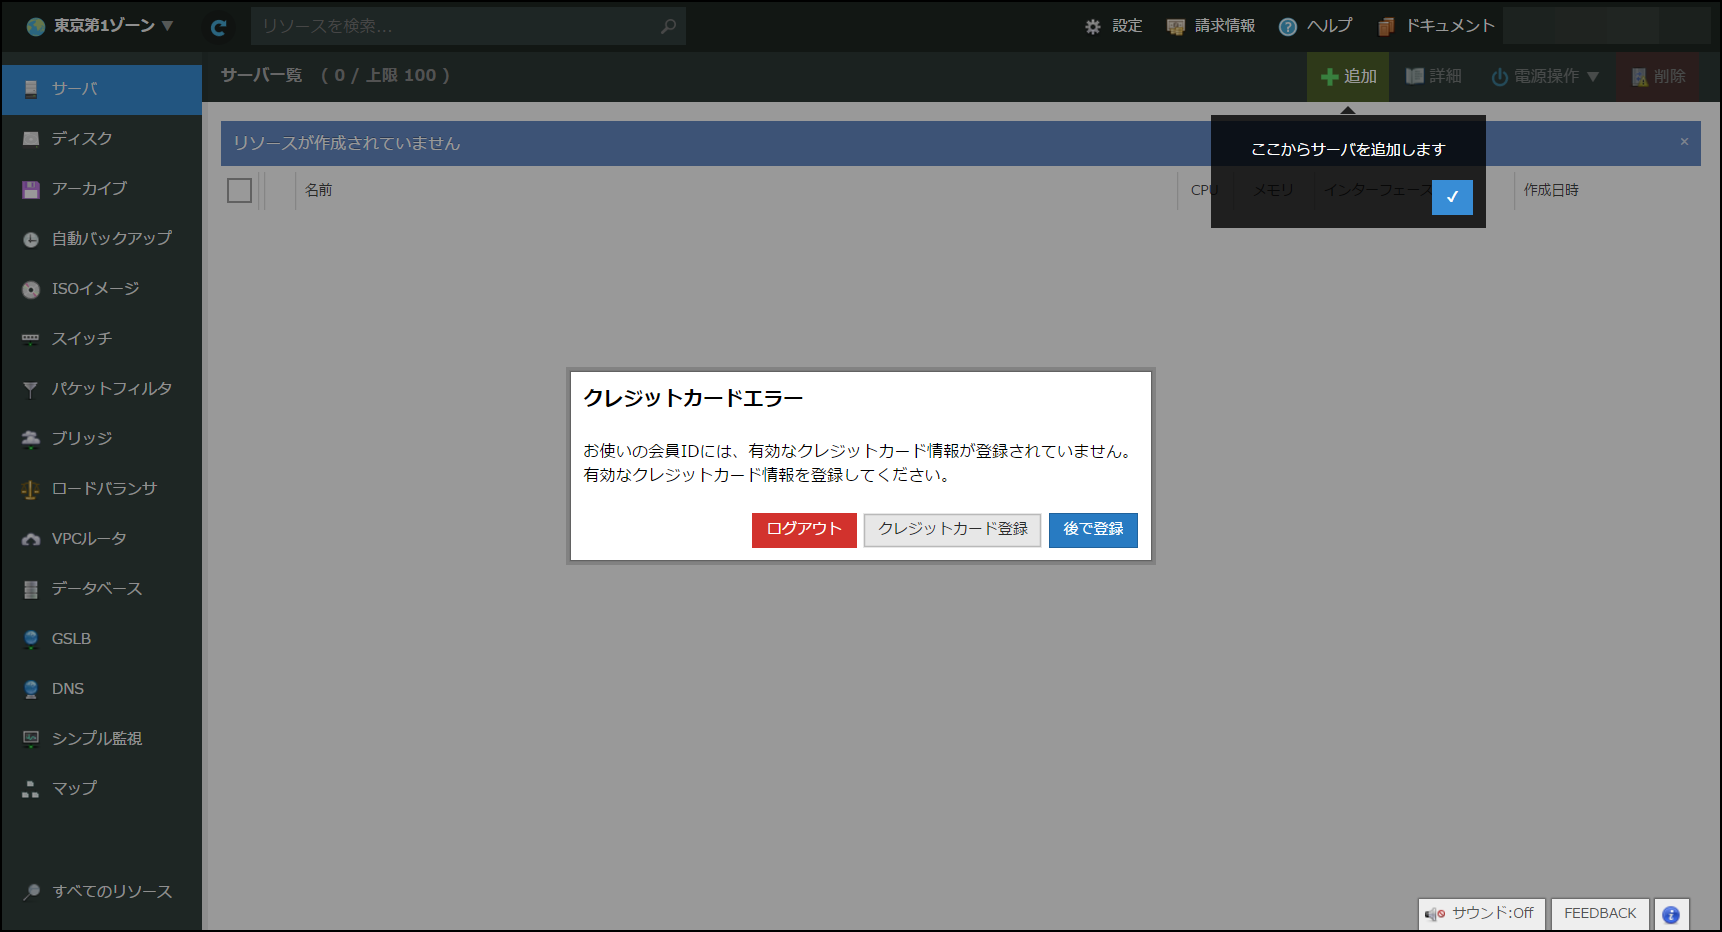The image size is (1722, 932).
Task: Open the 電源操作 dropdown menu
Action: point(1545,77)
